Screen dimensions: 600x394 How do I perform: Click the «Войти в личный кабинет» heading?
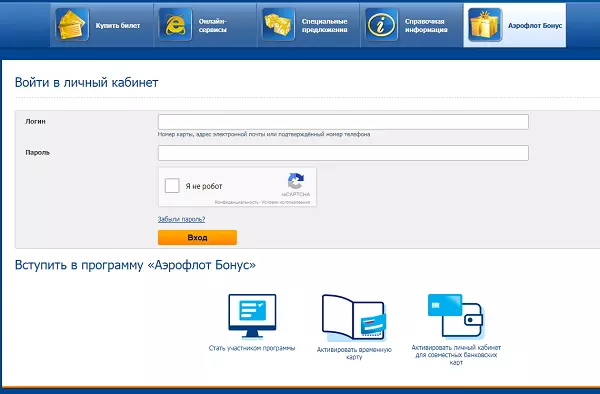pyautogui.click(x=86, y=83)
